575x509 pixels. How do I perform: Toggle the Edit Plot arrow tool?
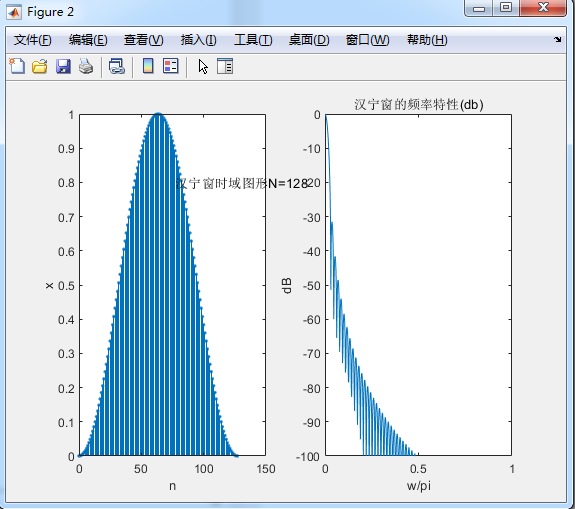203,67
